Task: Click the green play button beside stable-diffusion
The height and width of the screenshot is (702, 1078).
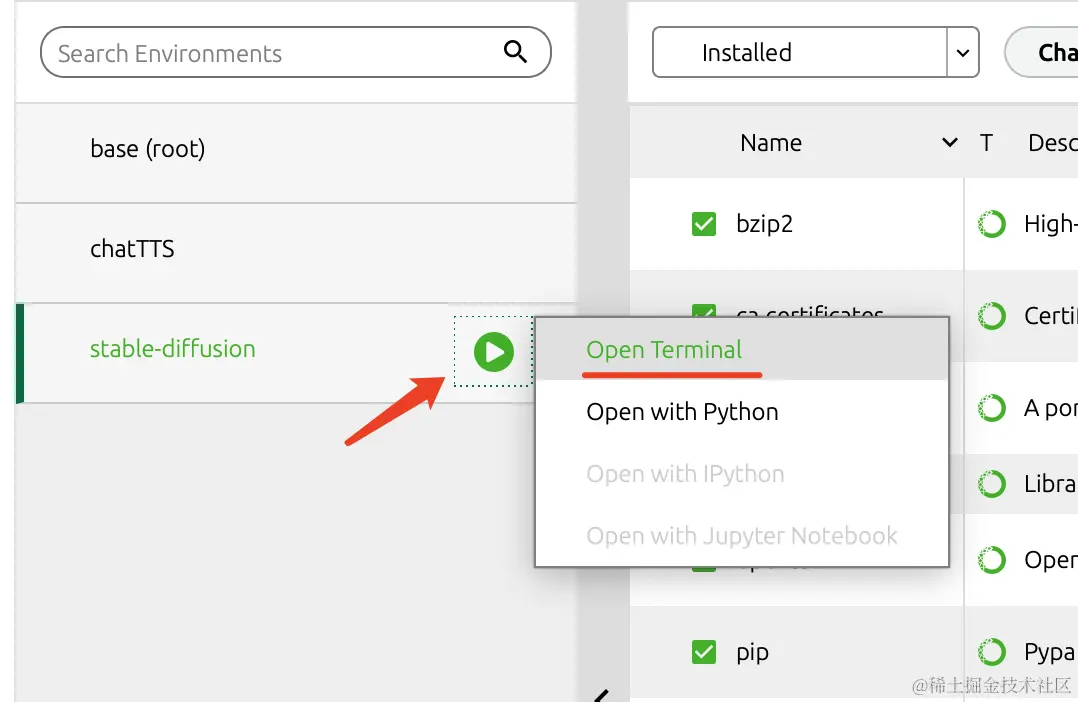Action: pos(493,351)
